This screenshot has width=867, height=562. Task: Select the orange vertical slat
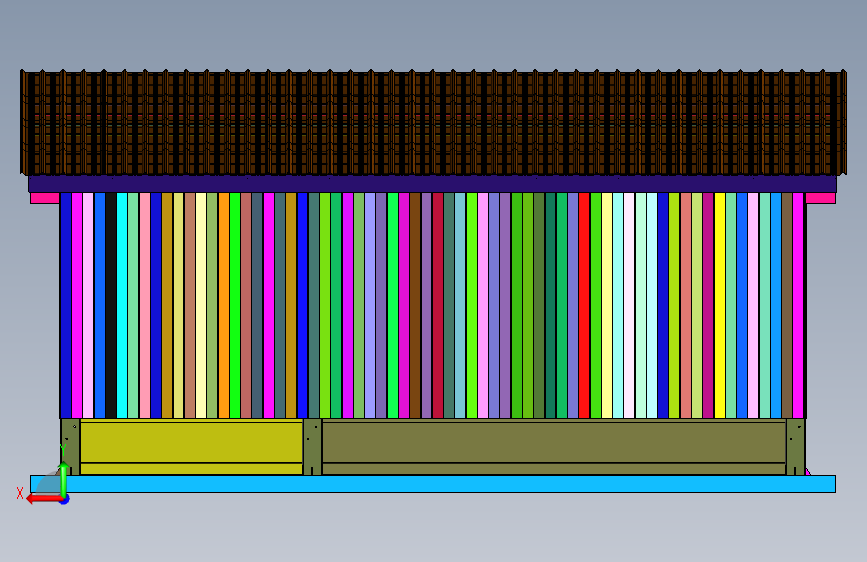click(223, 305)
